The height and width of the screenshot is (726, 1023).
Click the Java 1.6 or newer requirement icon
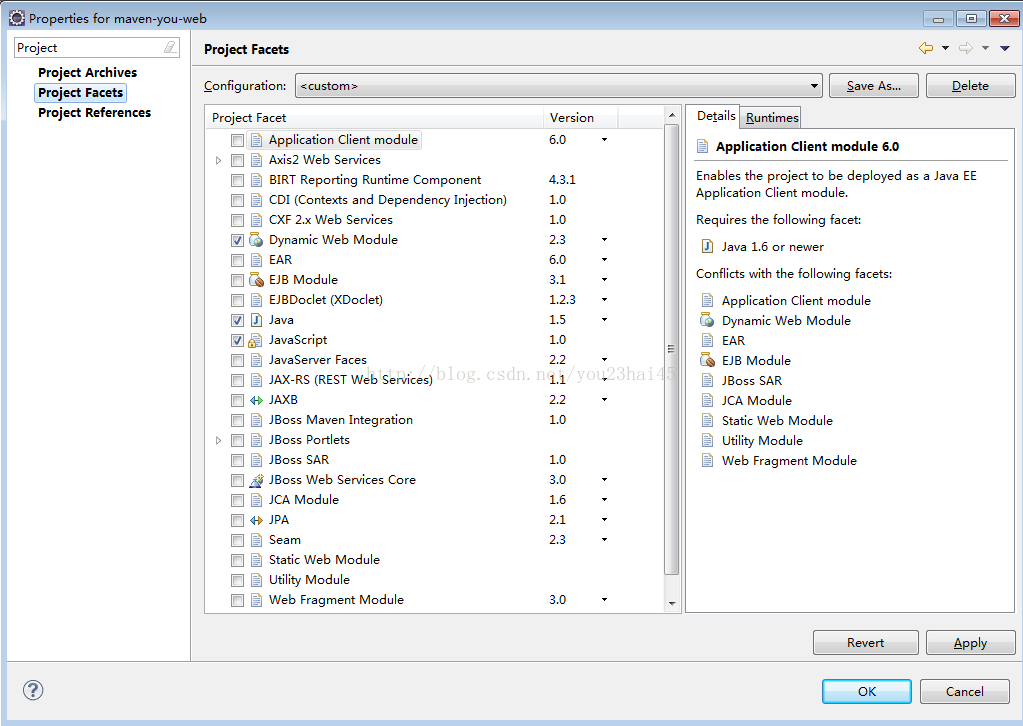tap(707, 247)
